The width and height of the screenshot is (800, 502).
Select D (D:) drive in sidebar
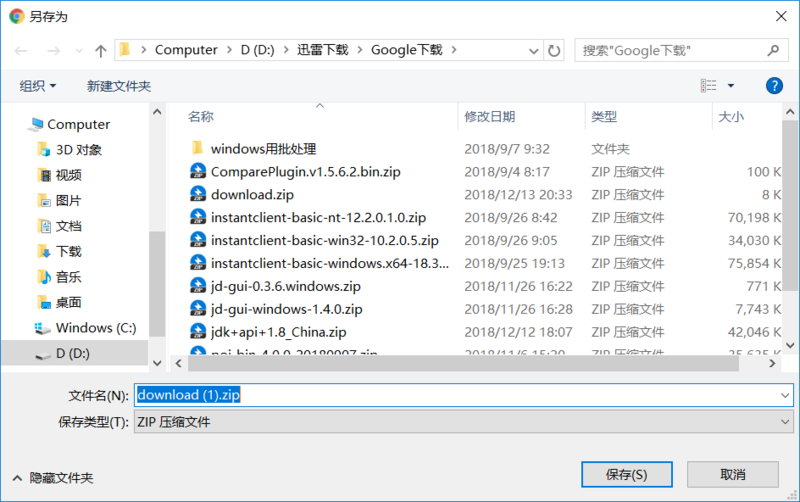[72, 353]
